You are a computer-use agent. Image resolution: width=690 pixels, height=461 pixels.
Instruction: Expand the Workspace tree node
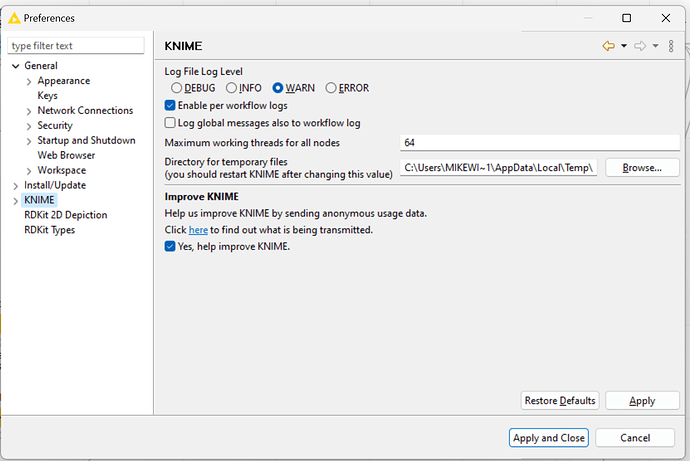coord(29,171)
